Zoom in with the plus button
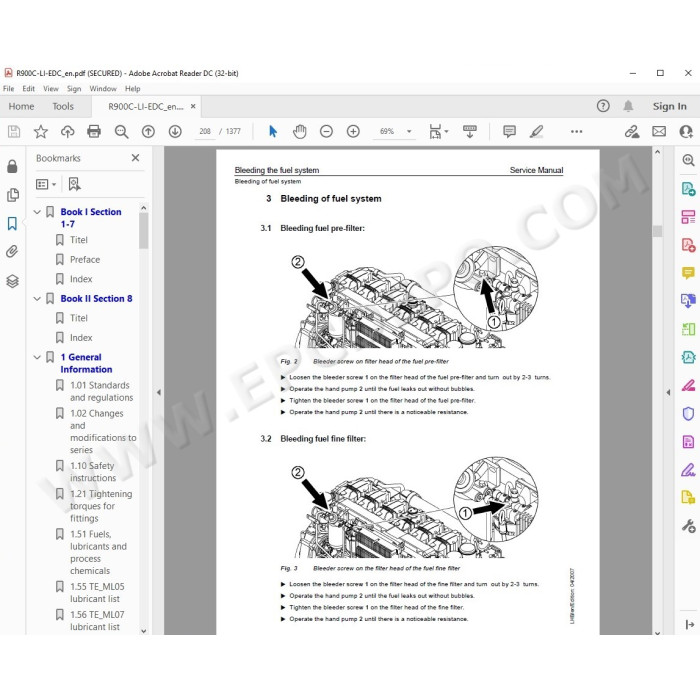700x700 pixels. pyautogui.click(x=353, y=131)
